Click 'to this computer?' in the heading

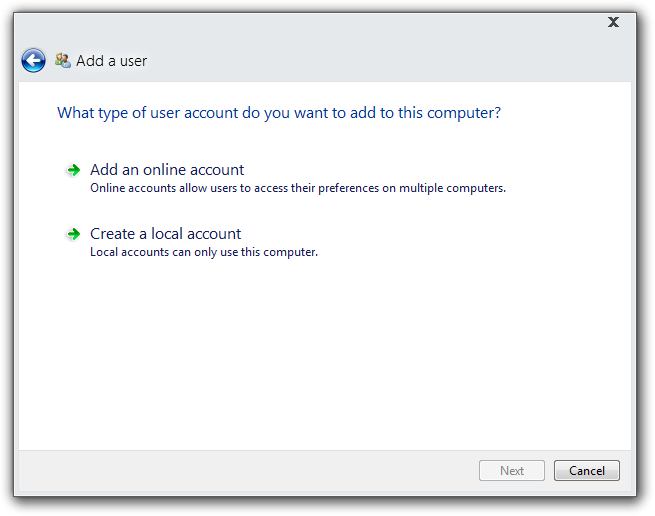click(436, 113)
